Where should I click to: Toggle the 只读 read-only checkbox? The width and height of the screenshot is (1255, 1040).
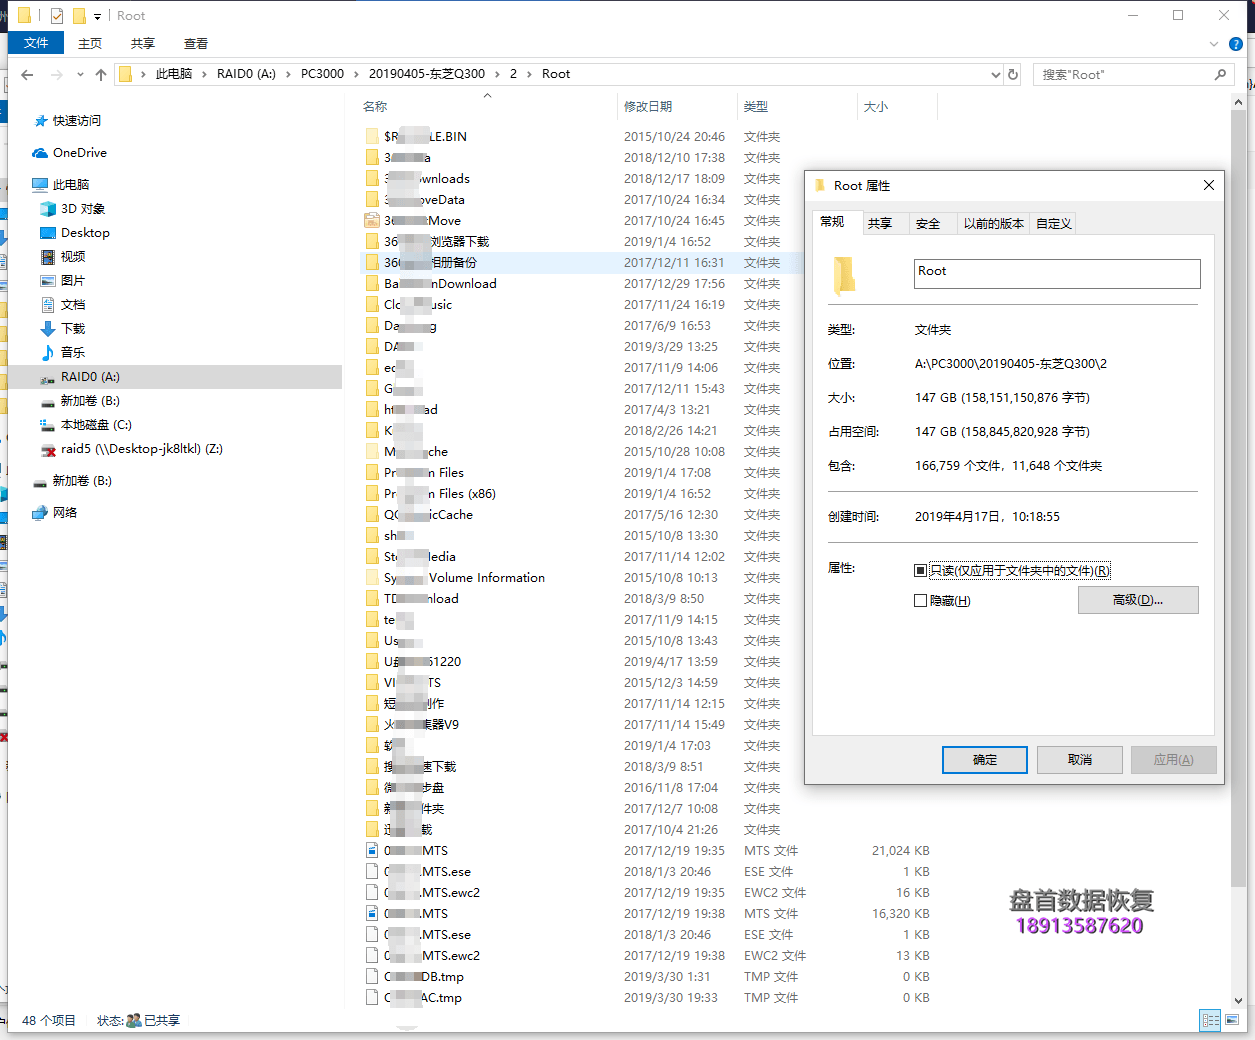click(x=920, y=571)
